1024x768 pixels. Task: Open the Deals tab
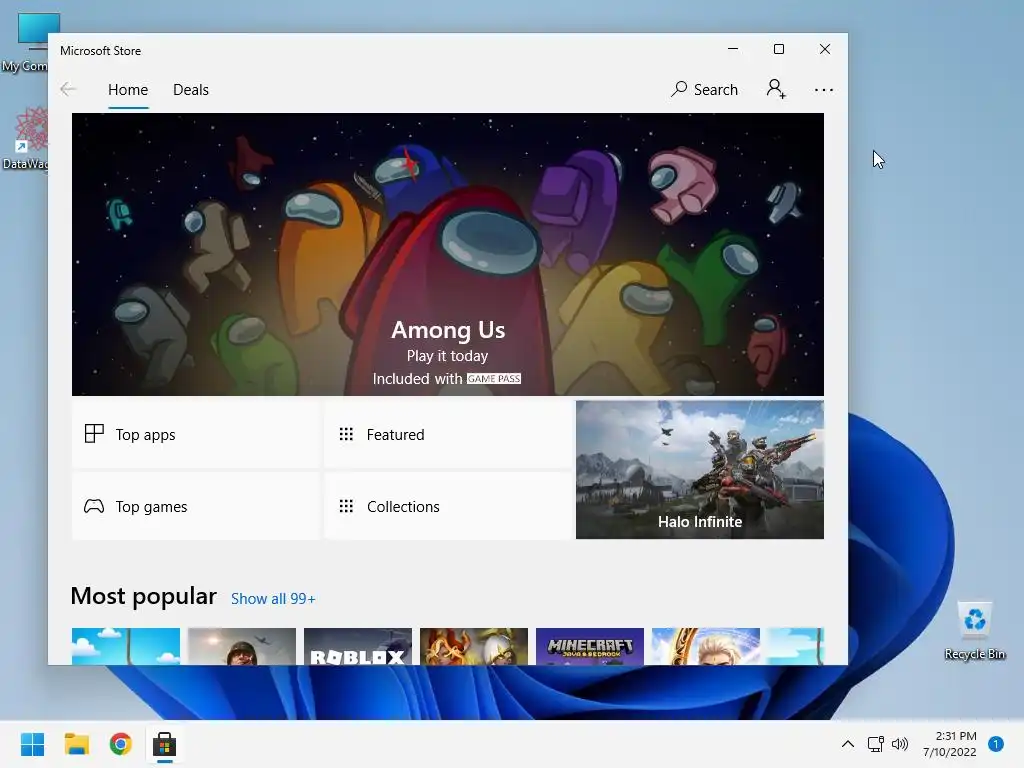click(191, 89)
